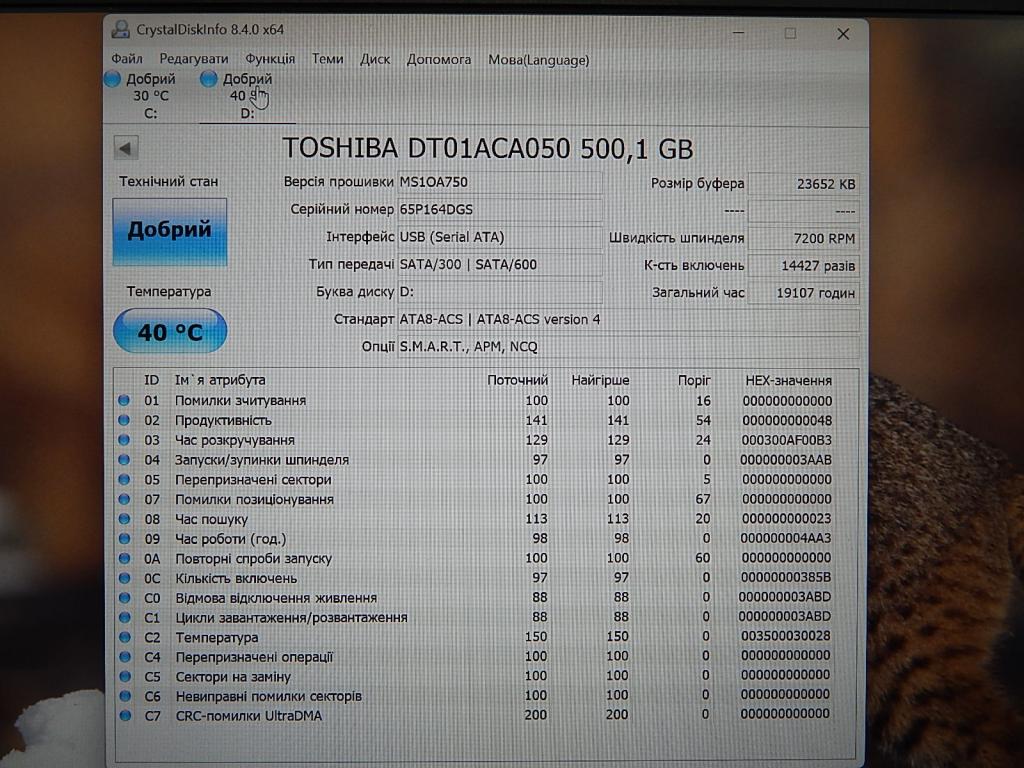Click status orb for attribute C7 CRC errors

pyautogui.click(x=124, y=716)
